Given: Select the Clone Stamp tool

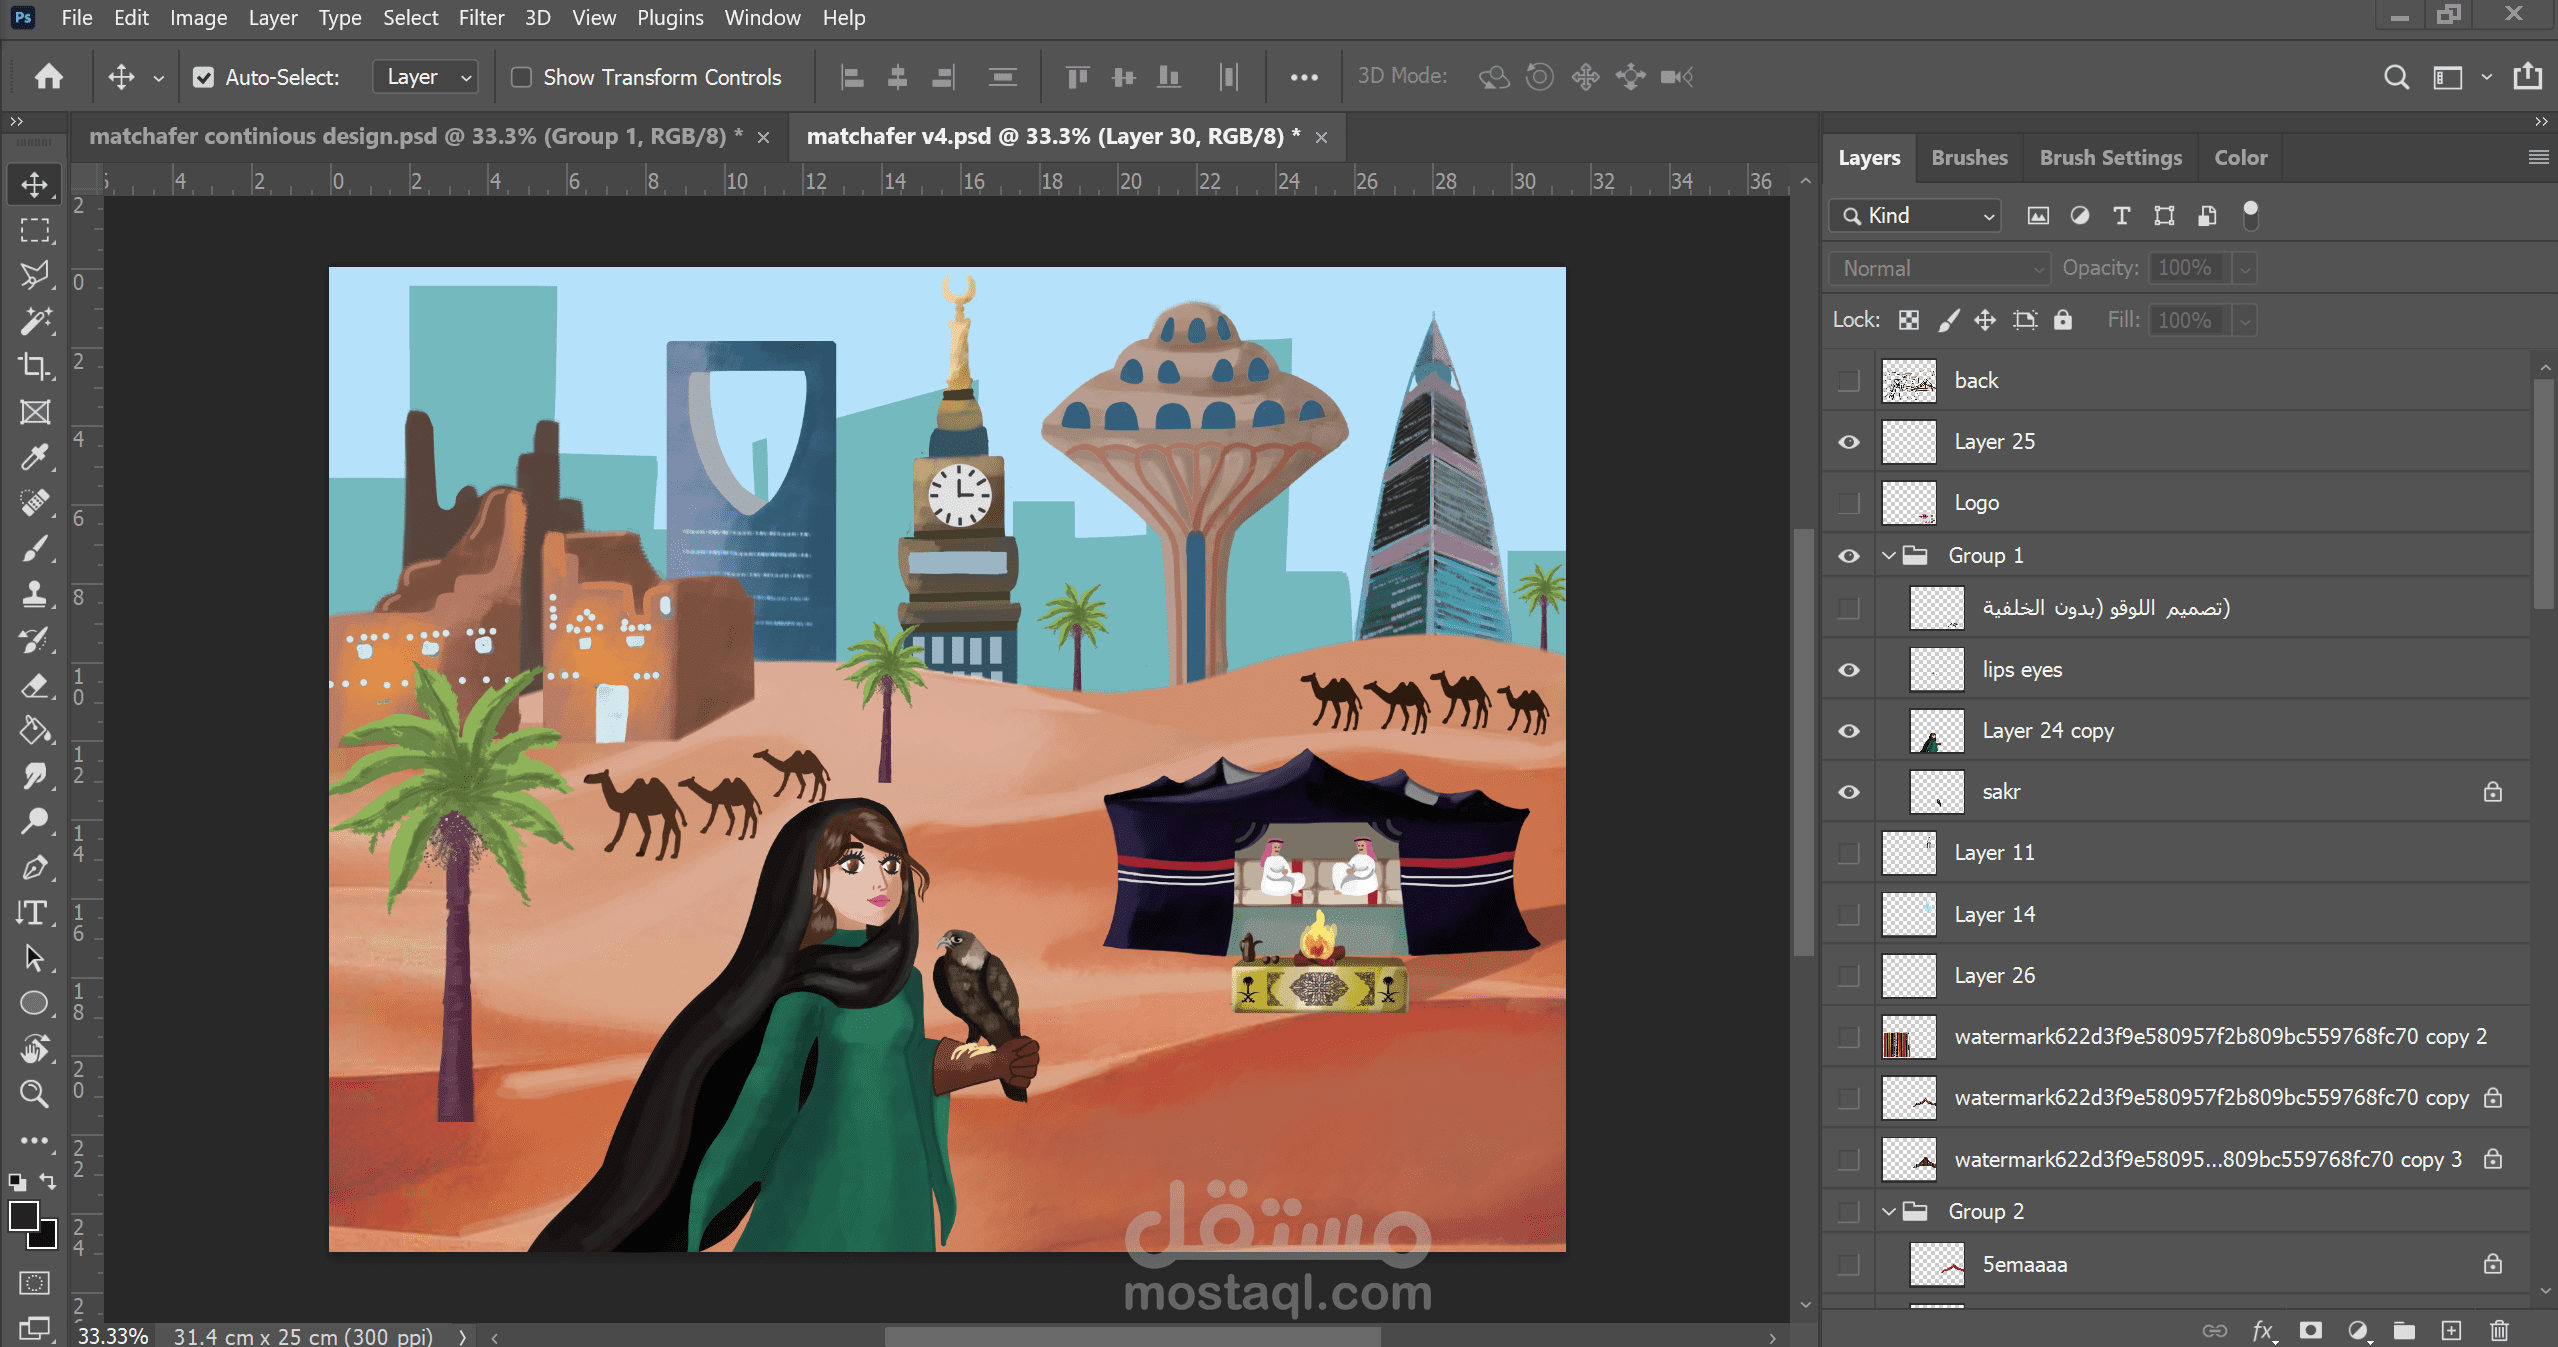Looking at the screenshot, I should (34, 594).
